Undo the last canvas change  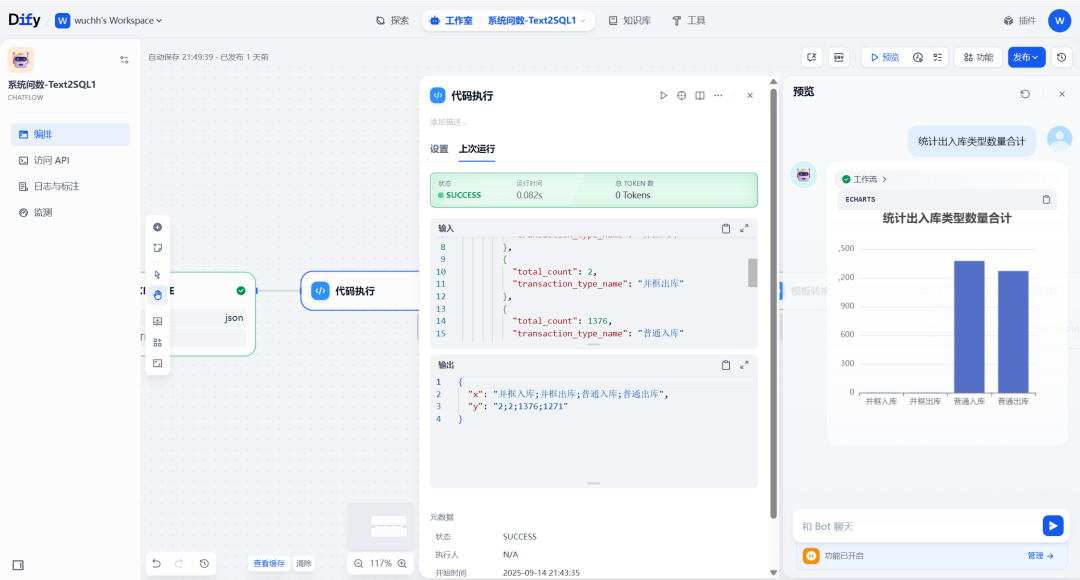pyautogui.click(x=156, y=563)
